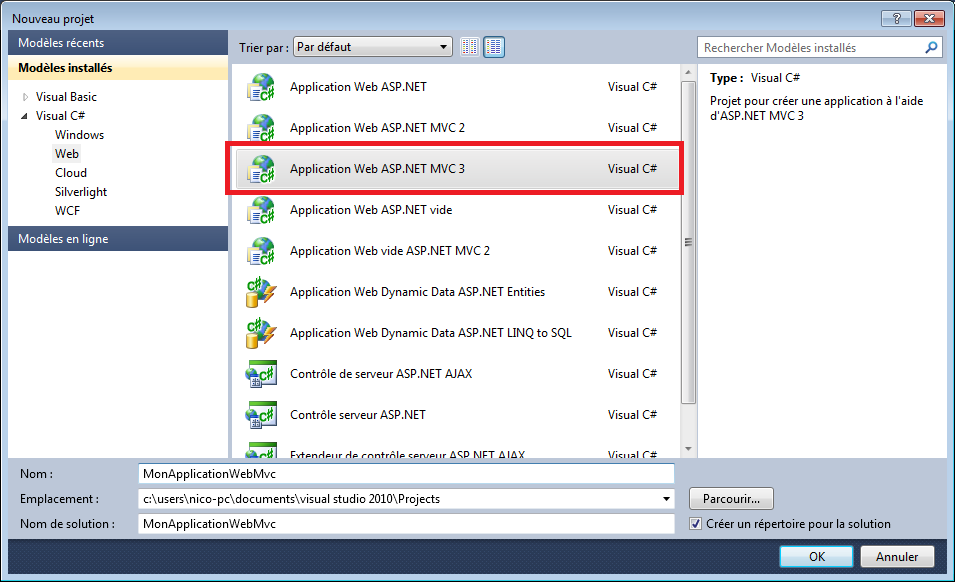This screenshot has width=955, height=582.
Task: Switch to small icons view
Action: click(x=470, y=47)
